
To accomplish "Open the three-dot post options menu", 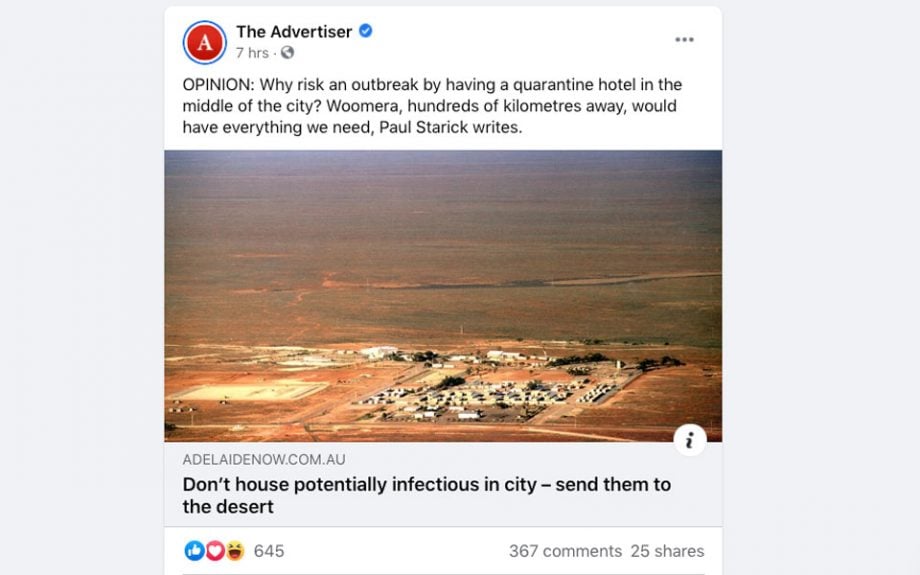I will point(684,39).
